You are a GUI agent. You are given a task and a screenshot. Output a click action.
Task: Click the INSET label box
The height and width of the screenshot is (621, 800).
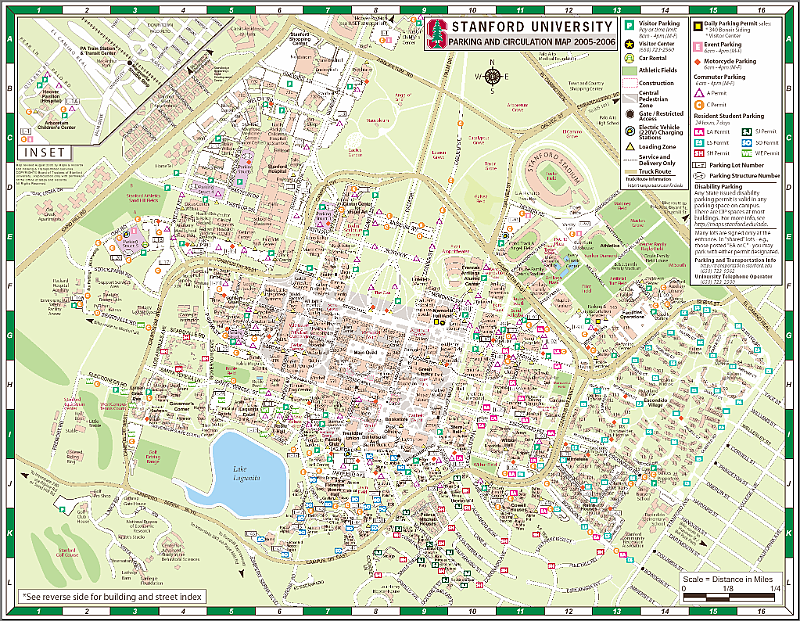point(45,152)
